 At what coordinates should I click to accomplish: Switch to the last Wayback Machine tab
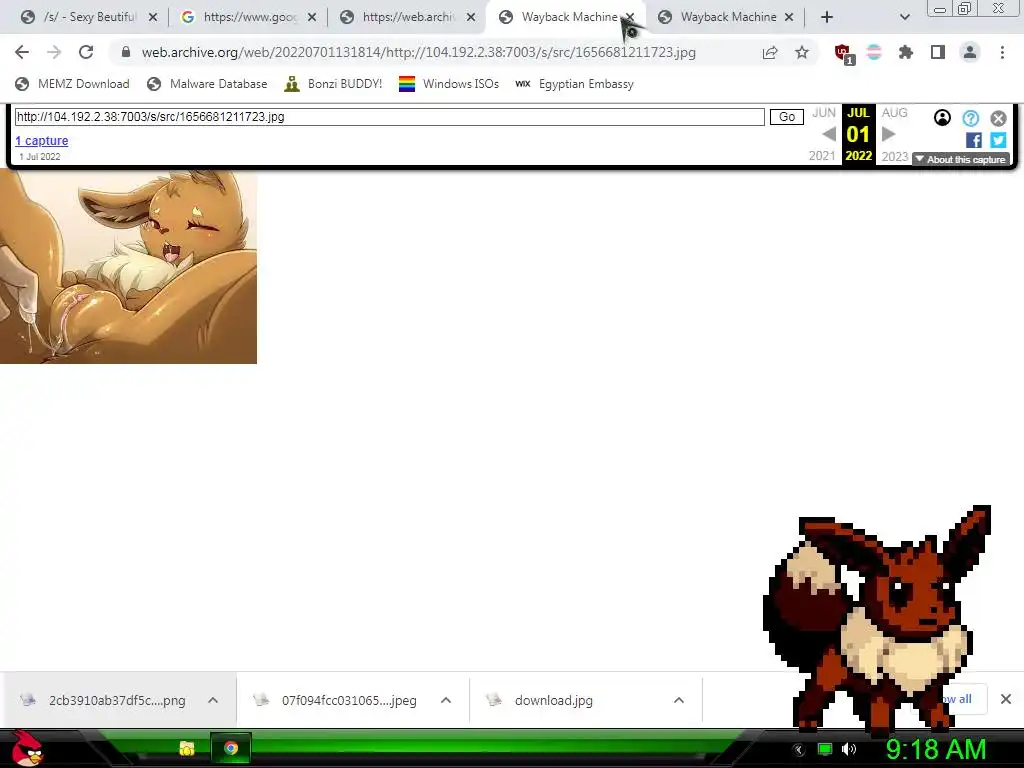(x=728, y=17)
